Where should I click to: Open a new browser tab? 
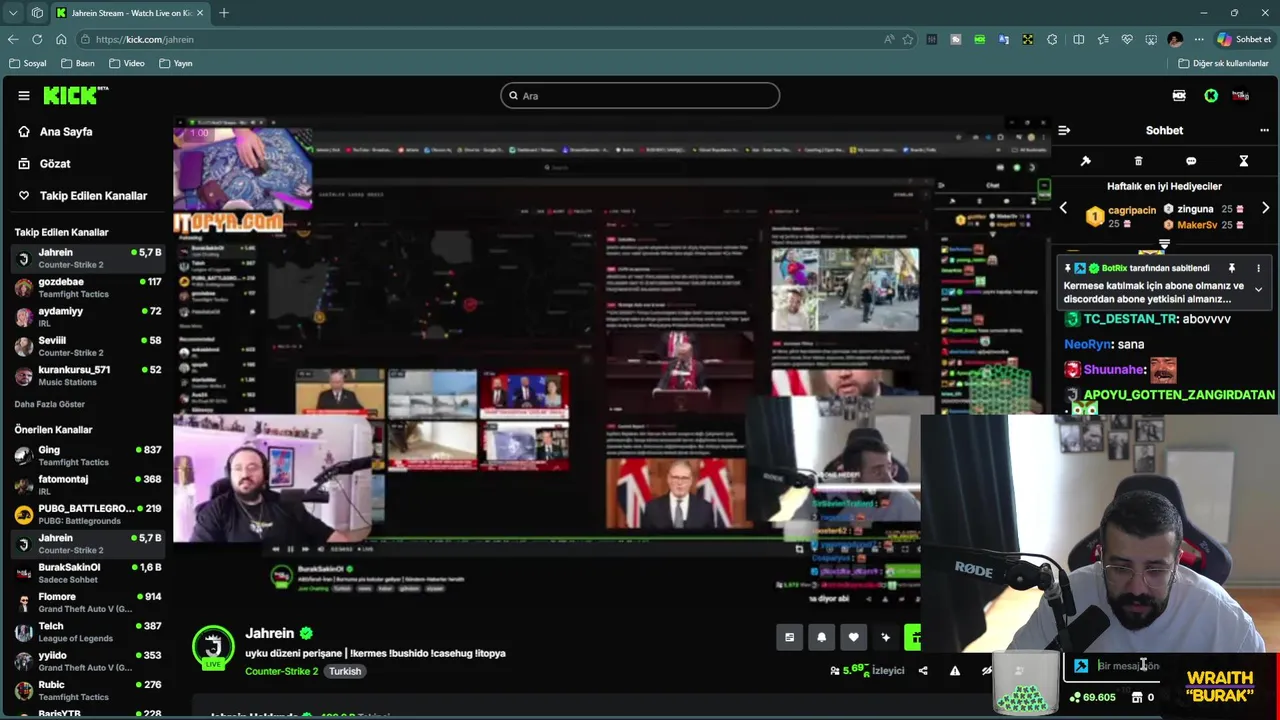pyautogui.click(x=224, y=13)
